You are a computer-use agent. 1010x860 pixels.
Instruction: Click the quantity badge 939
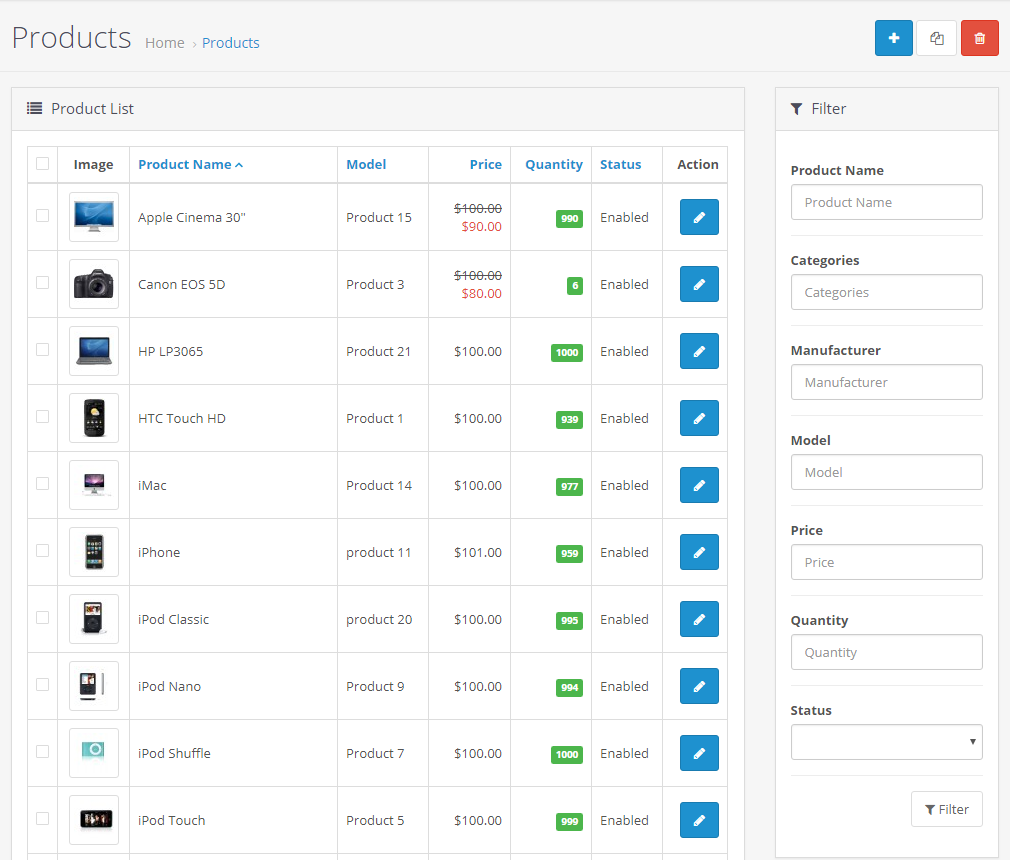[569, 419]
